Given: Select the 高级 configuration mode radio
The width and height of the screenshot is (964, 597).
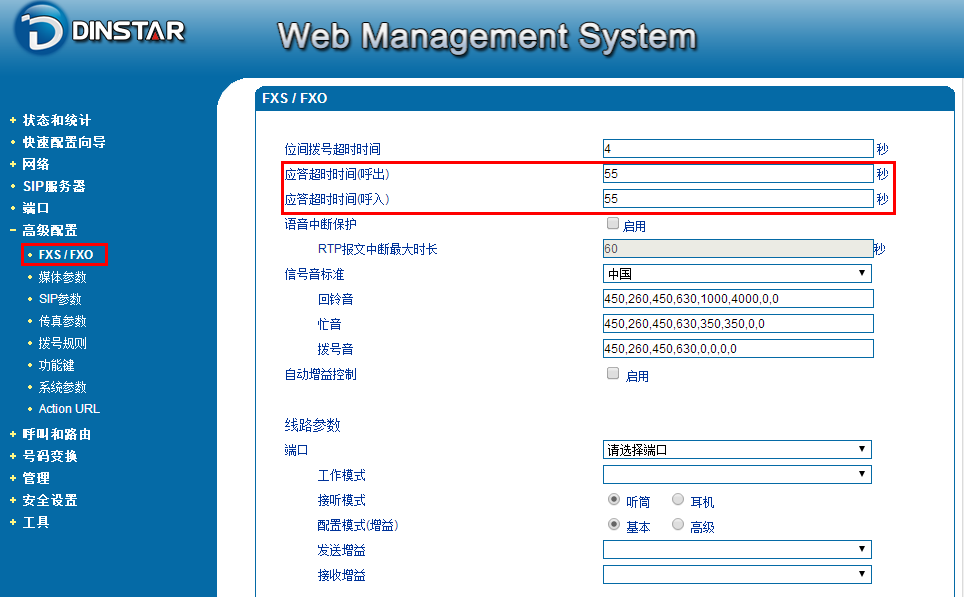Looking at the screenshot, I should [678, 525].
